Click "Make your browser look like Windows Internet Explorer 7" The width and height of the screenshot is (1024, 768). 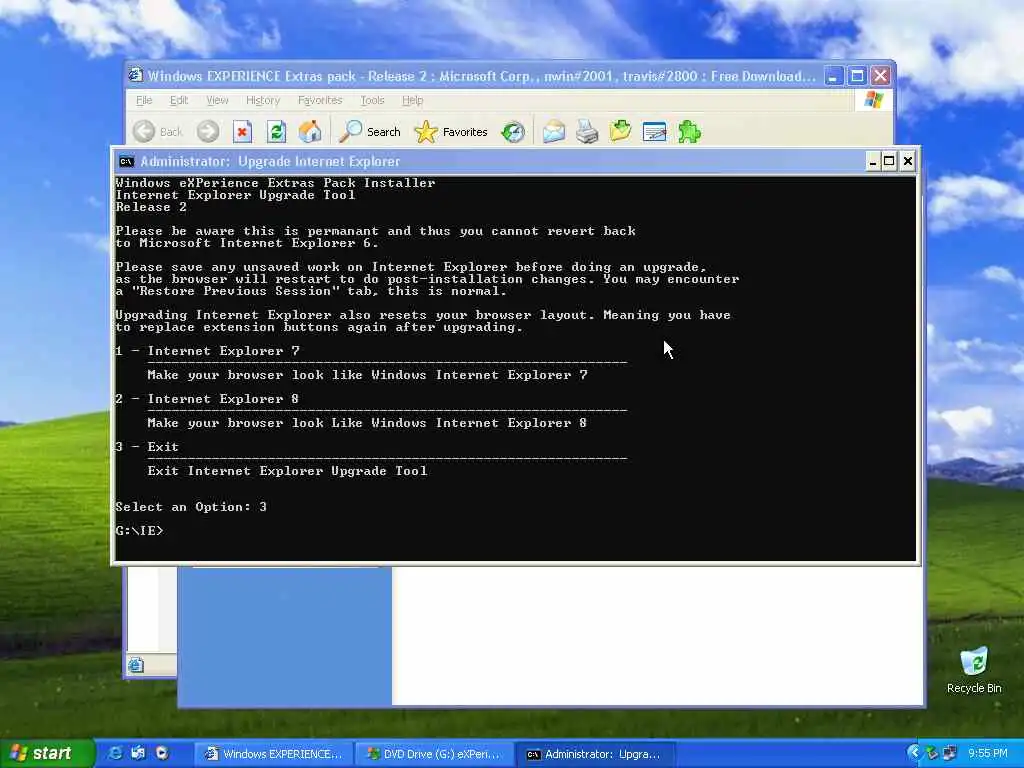(367, 375)
